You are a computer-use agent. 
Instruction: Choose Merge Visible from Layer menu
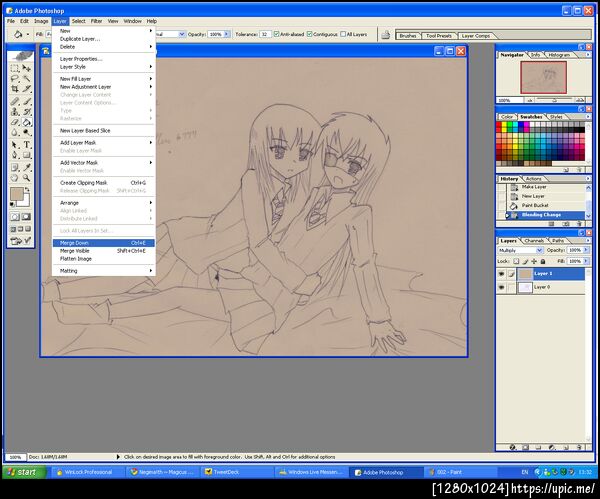pyautogui.click(x=103, y=251)
